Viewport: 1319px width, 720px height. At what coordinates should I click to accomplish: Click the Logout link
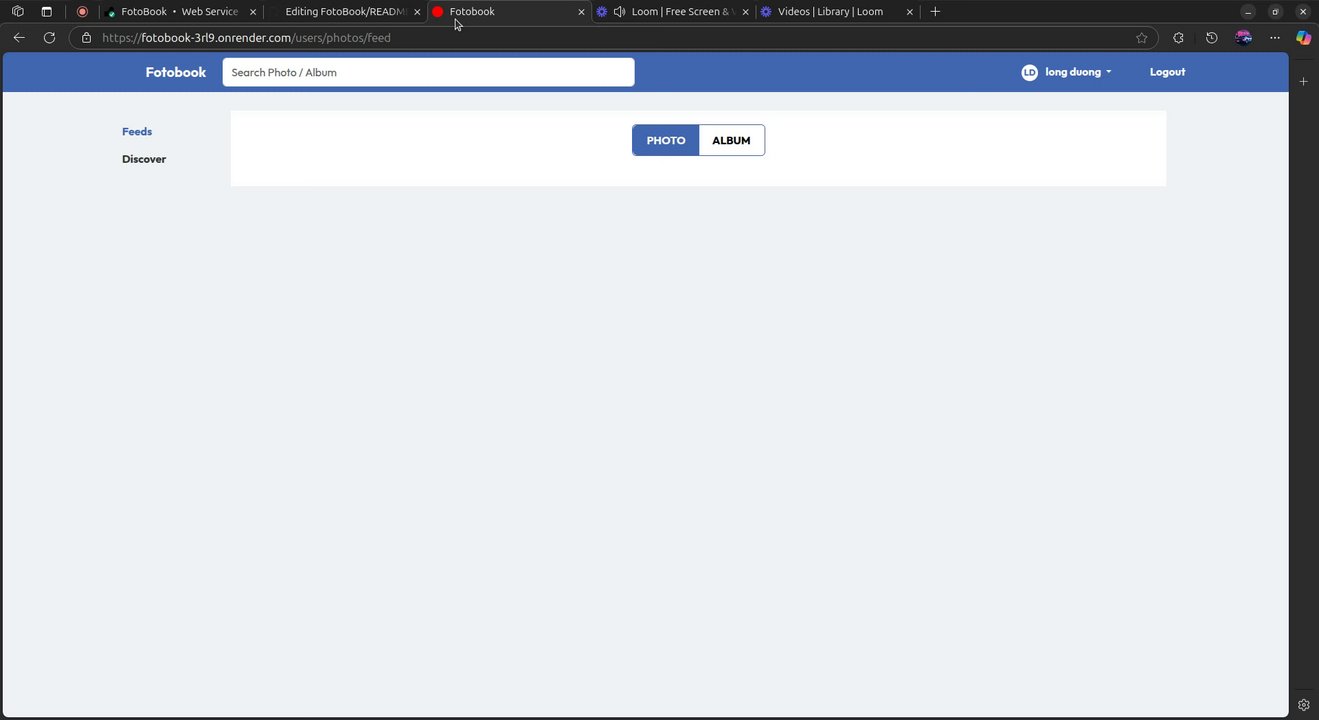pyautogui.click(x=1167, y=72)
